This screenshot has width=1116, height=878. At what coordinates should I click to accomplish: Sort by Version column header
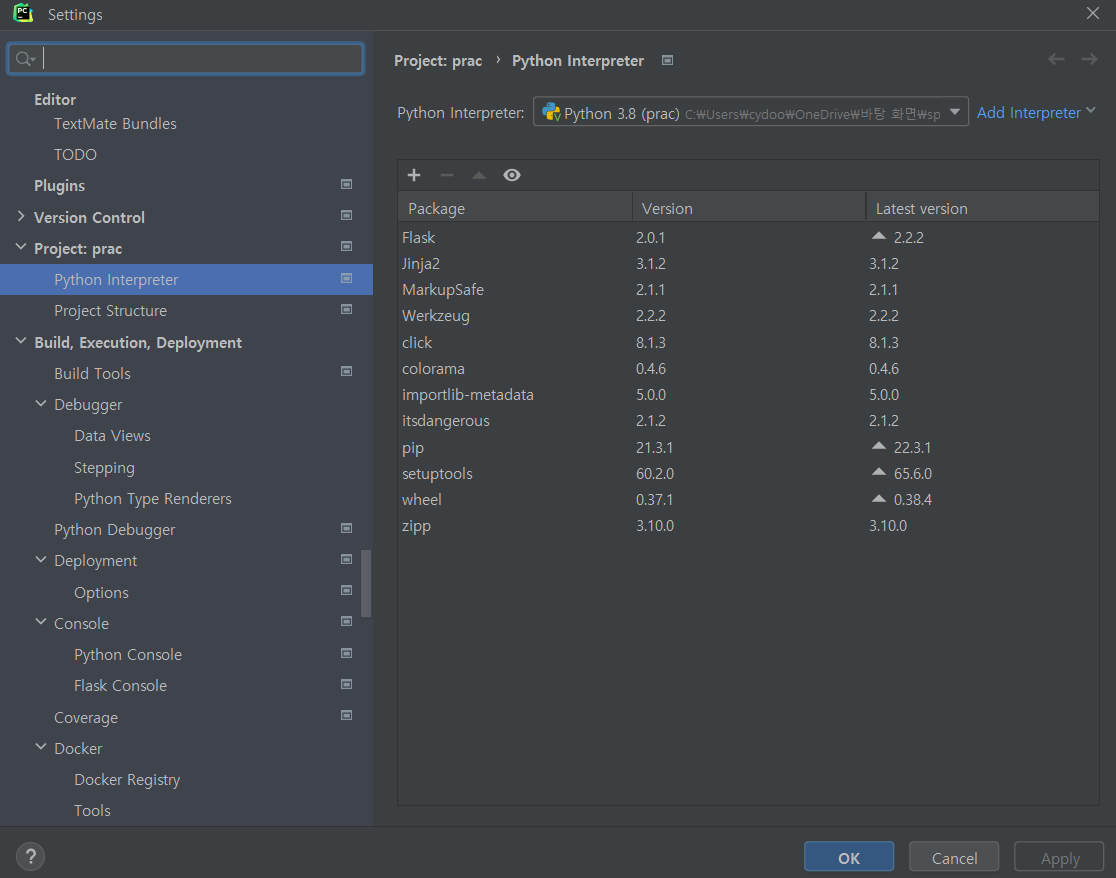(749, 208)
